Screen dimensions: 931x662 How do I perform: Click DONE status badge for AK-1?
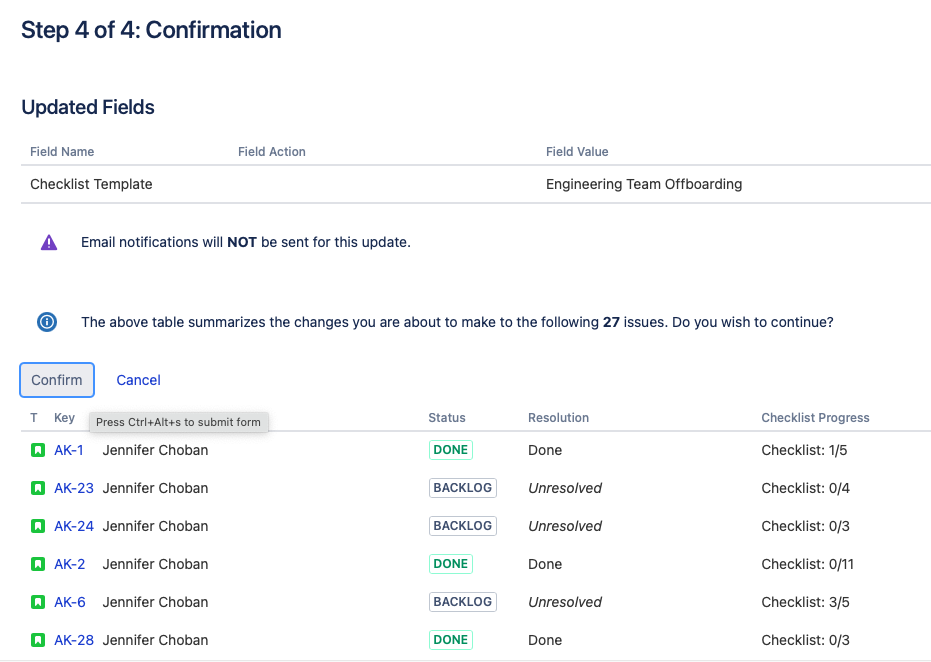pyautogui.click(x=450, y=450)
